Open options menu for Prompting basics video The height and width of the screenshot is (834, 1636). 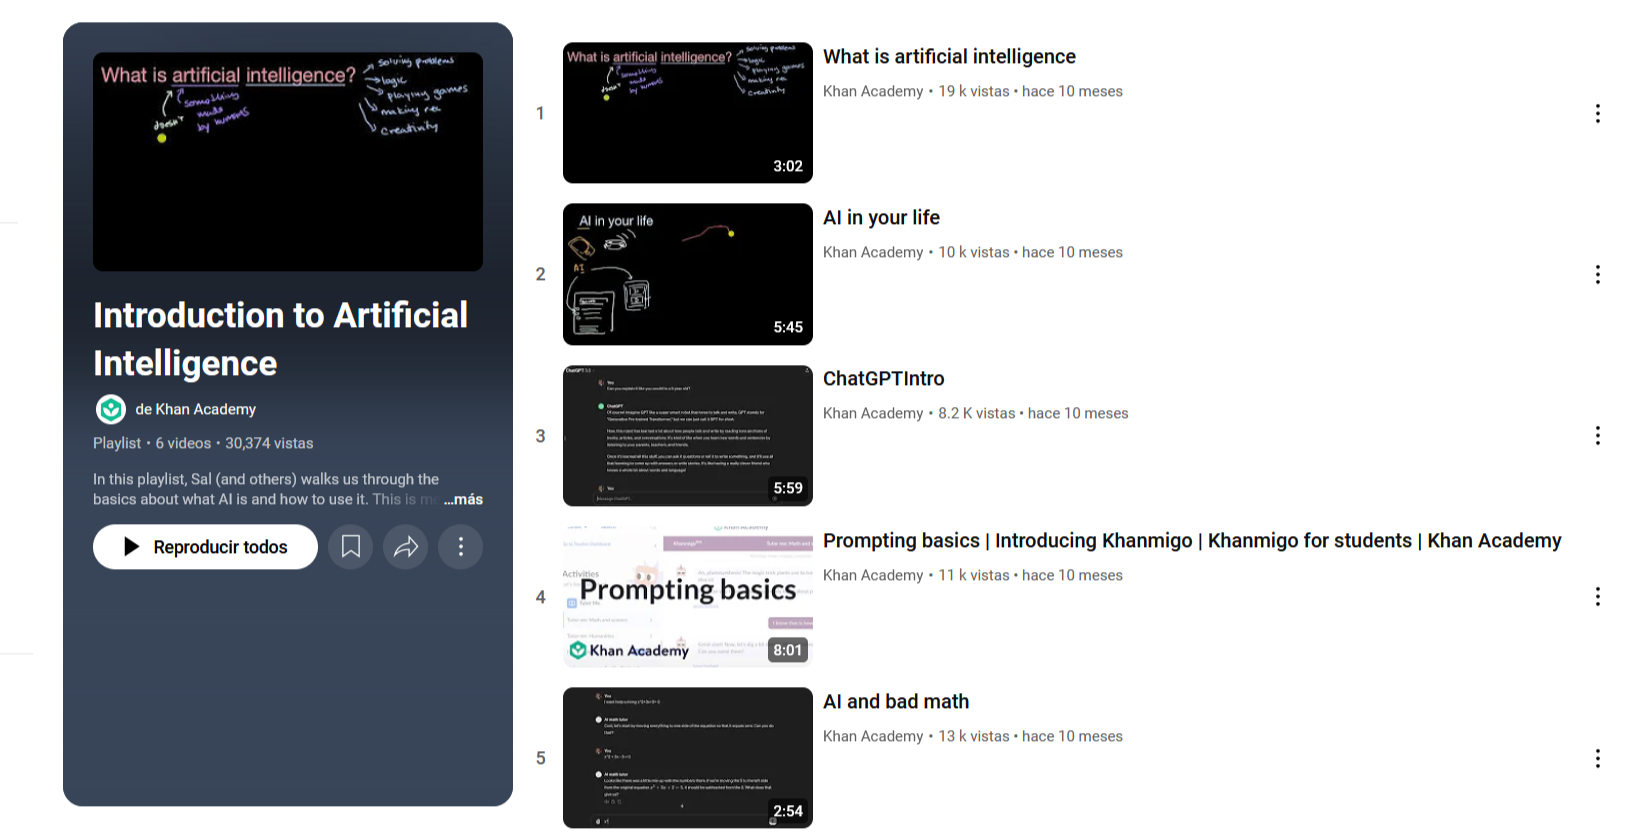coord(1598,597)
